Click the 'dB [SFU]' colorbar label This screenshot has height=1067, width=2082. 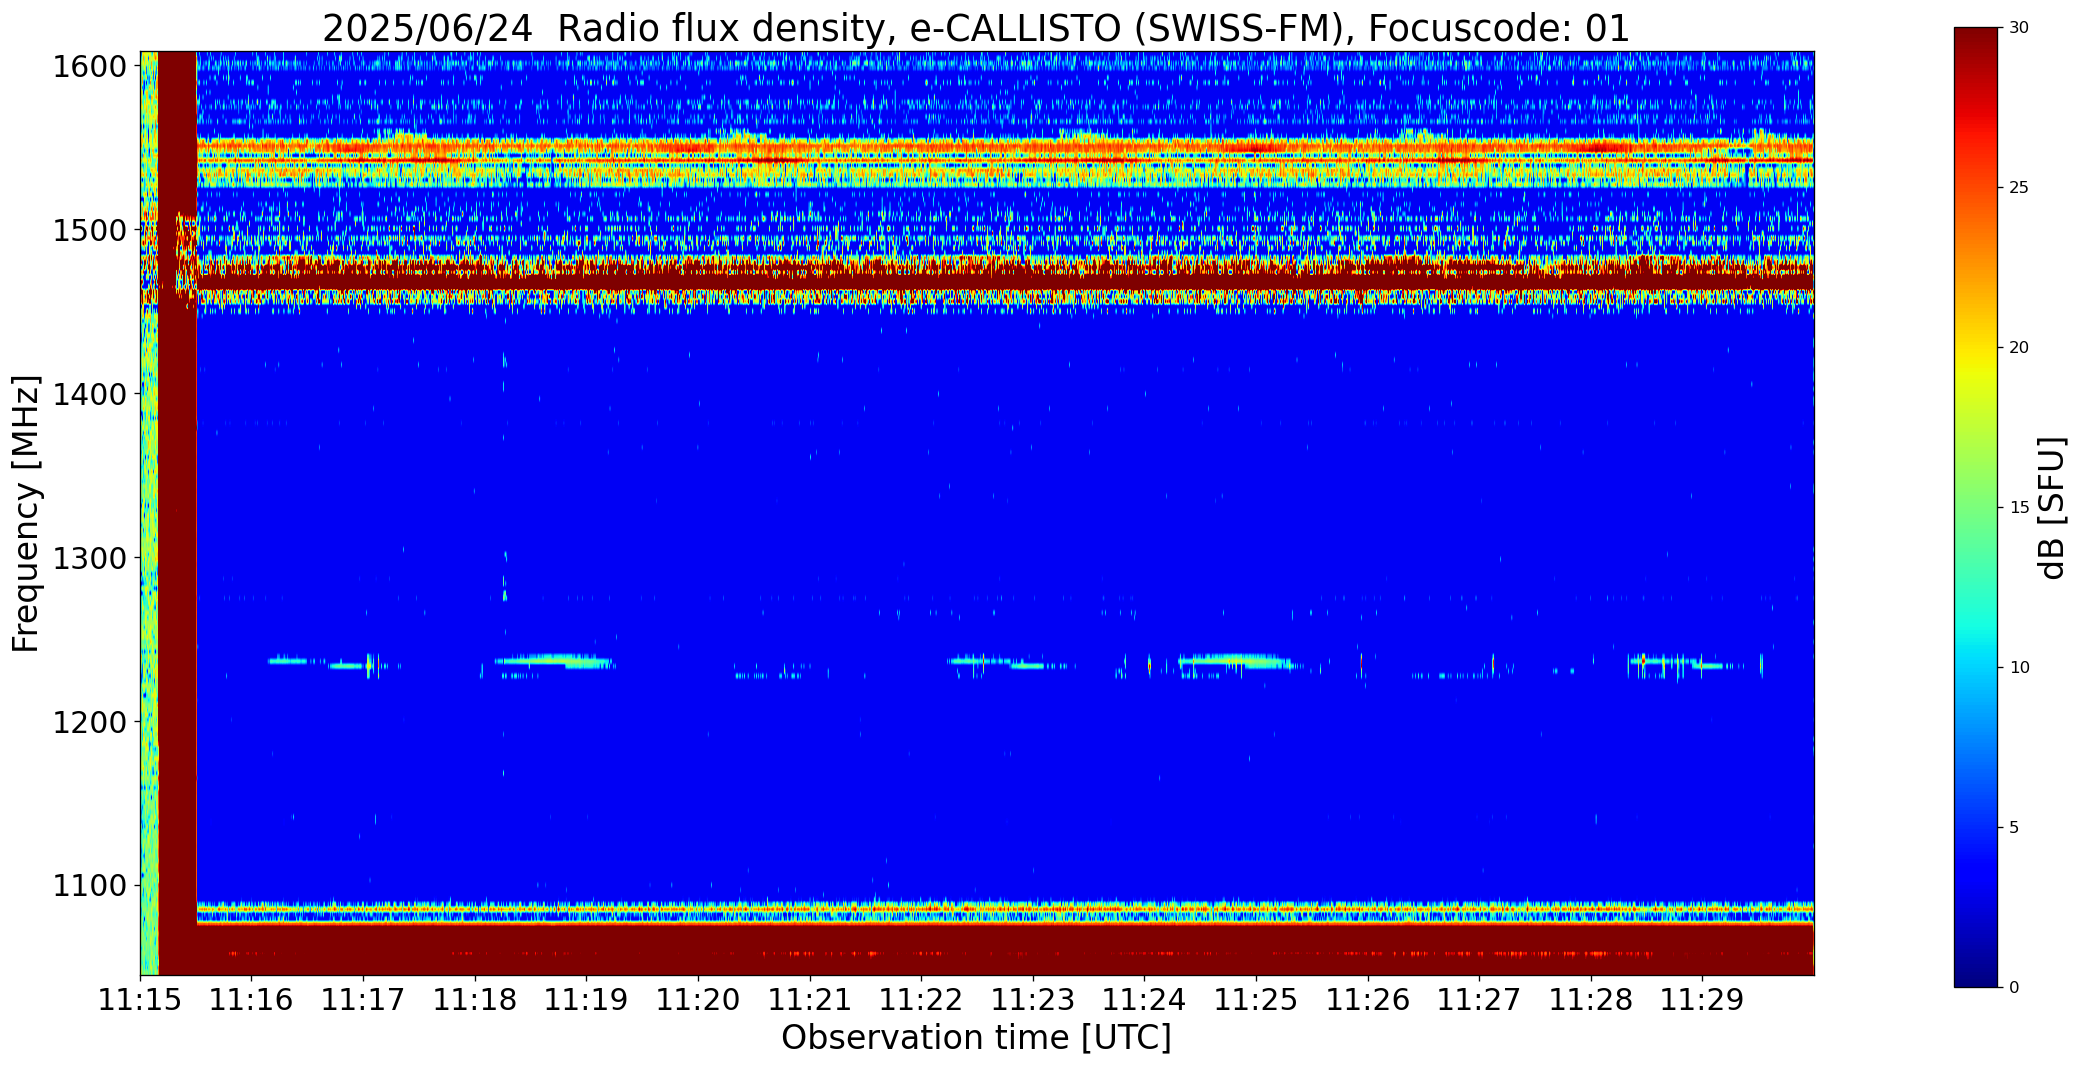pos(2052,508)
